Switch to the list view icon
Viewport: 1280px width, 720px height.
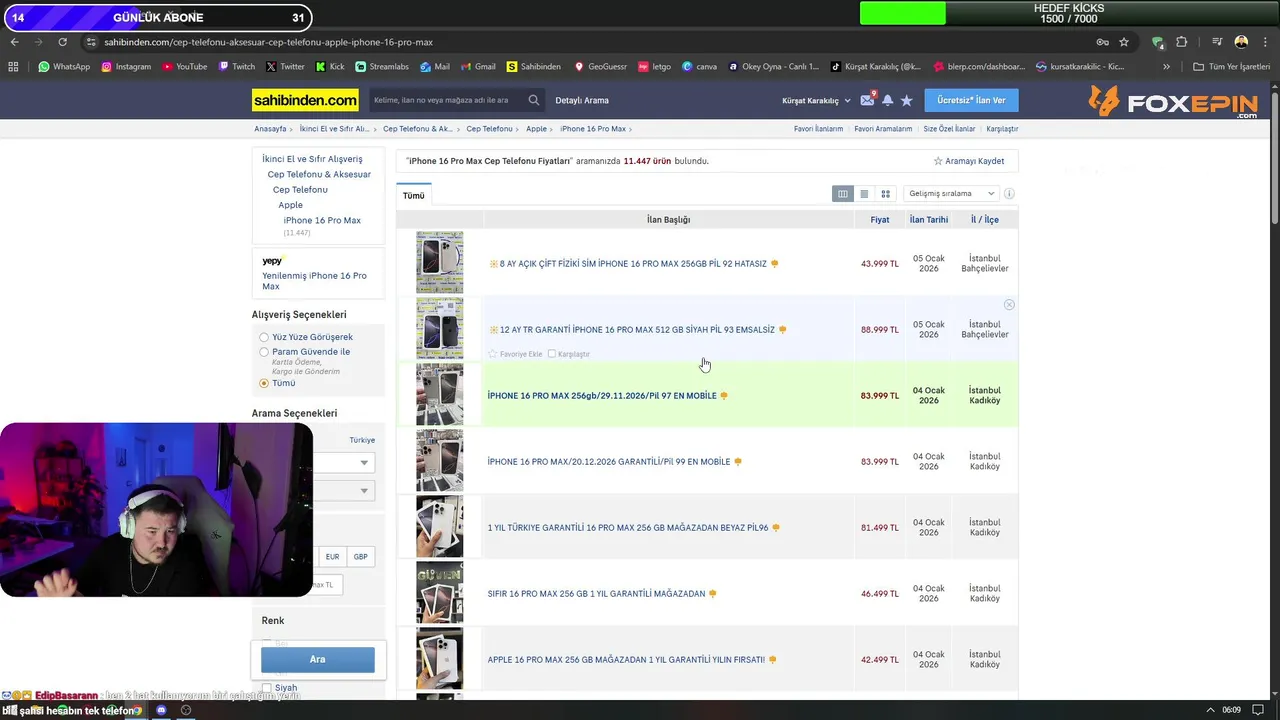click(x=864, y=194)
